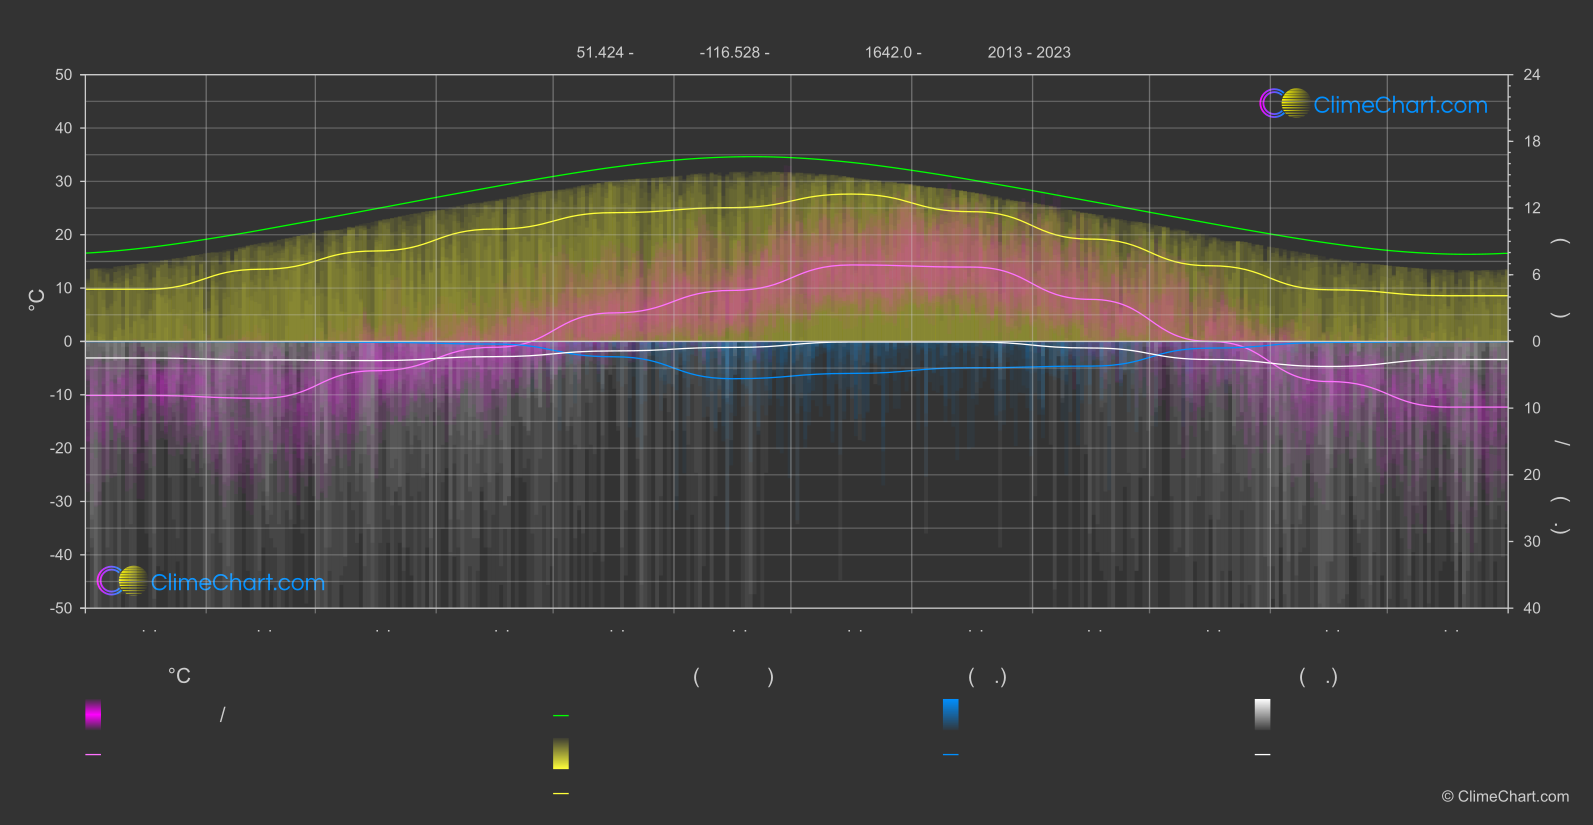Click the 50 tick on the temperature axis
The image size is (1593, 825).
pos(64,75)
